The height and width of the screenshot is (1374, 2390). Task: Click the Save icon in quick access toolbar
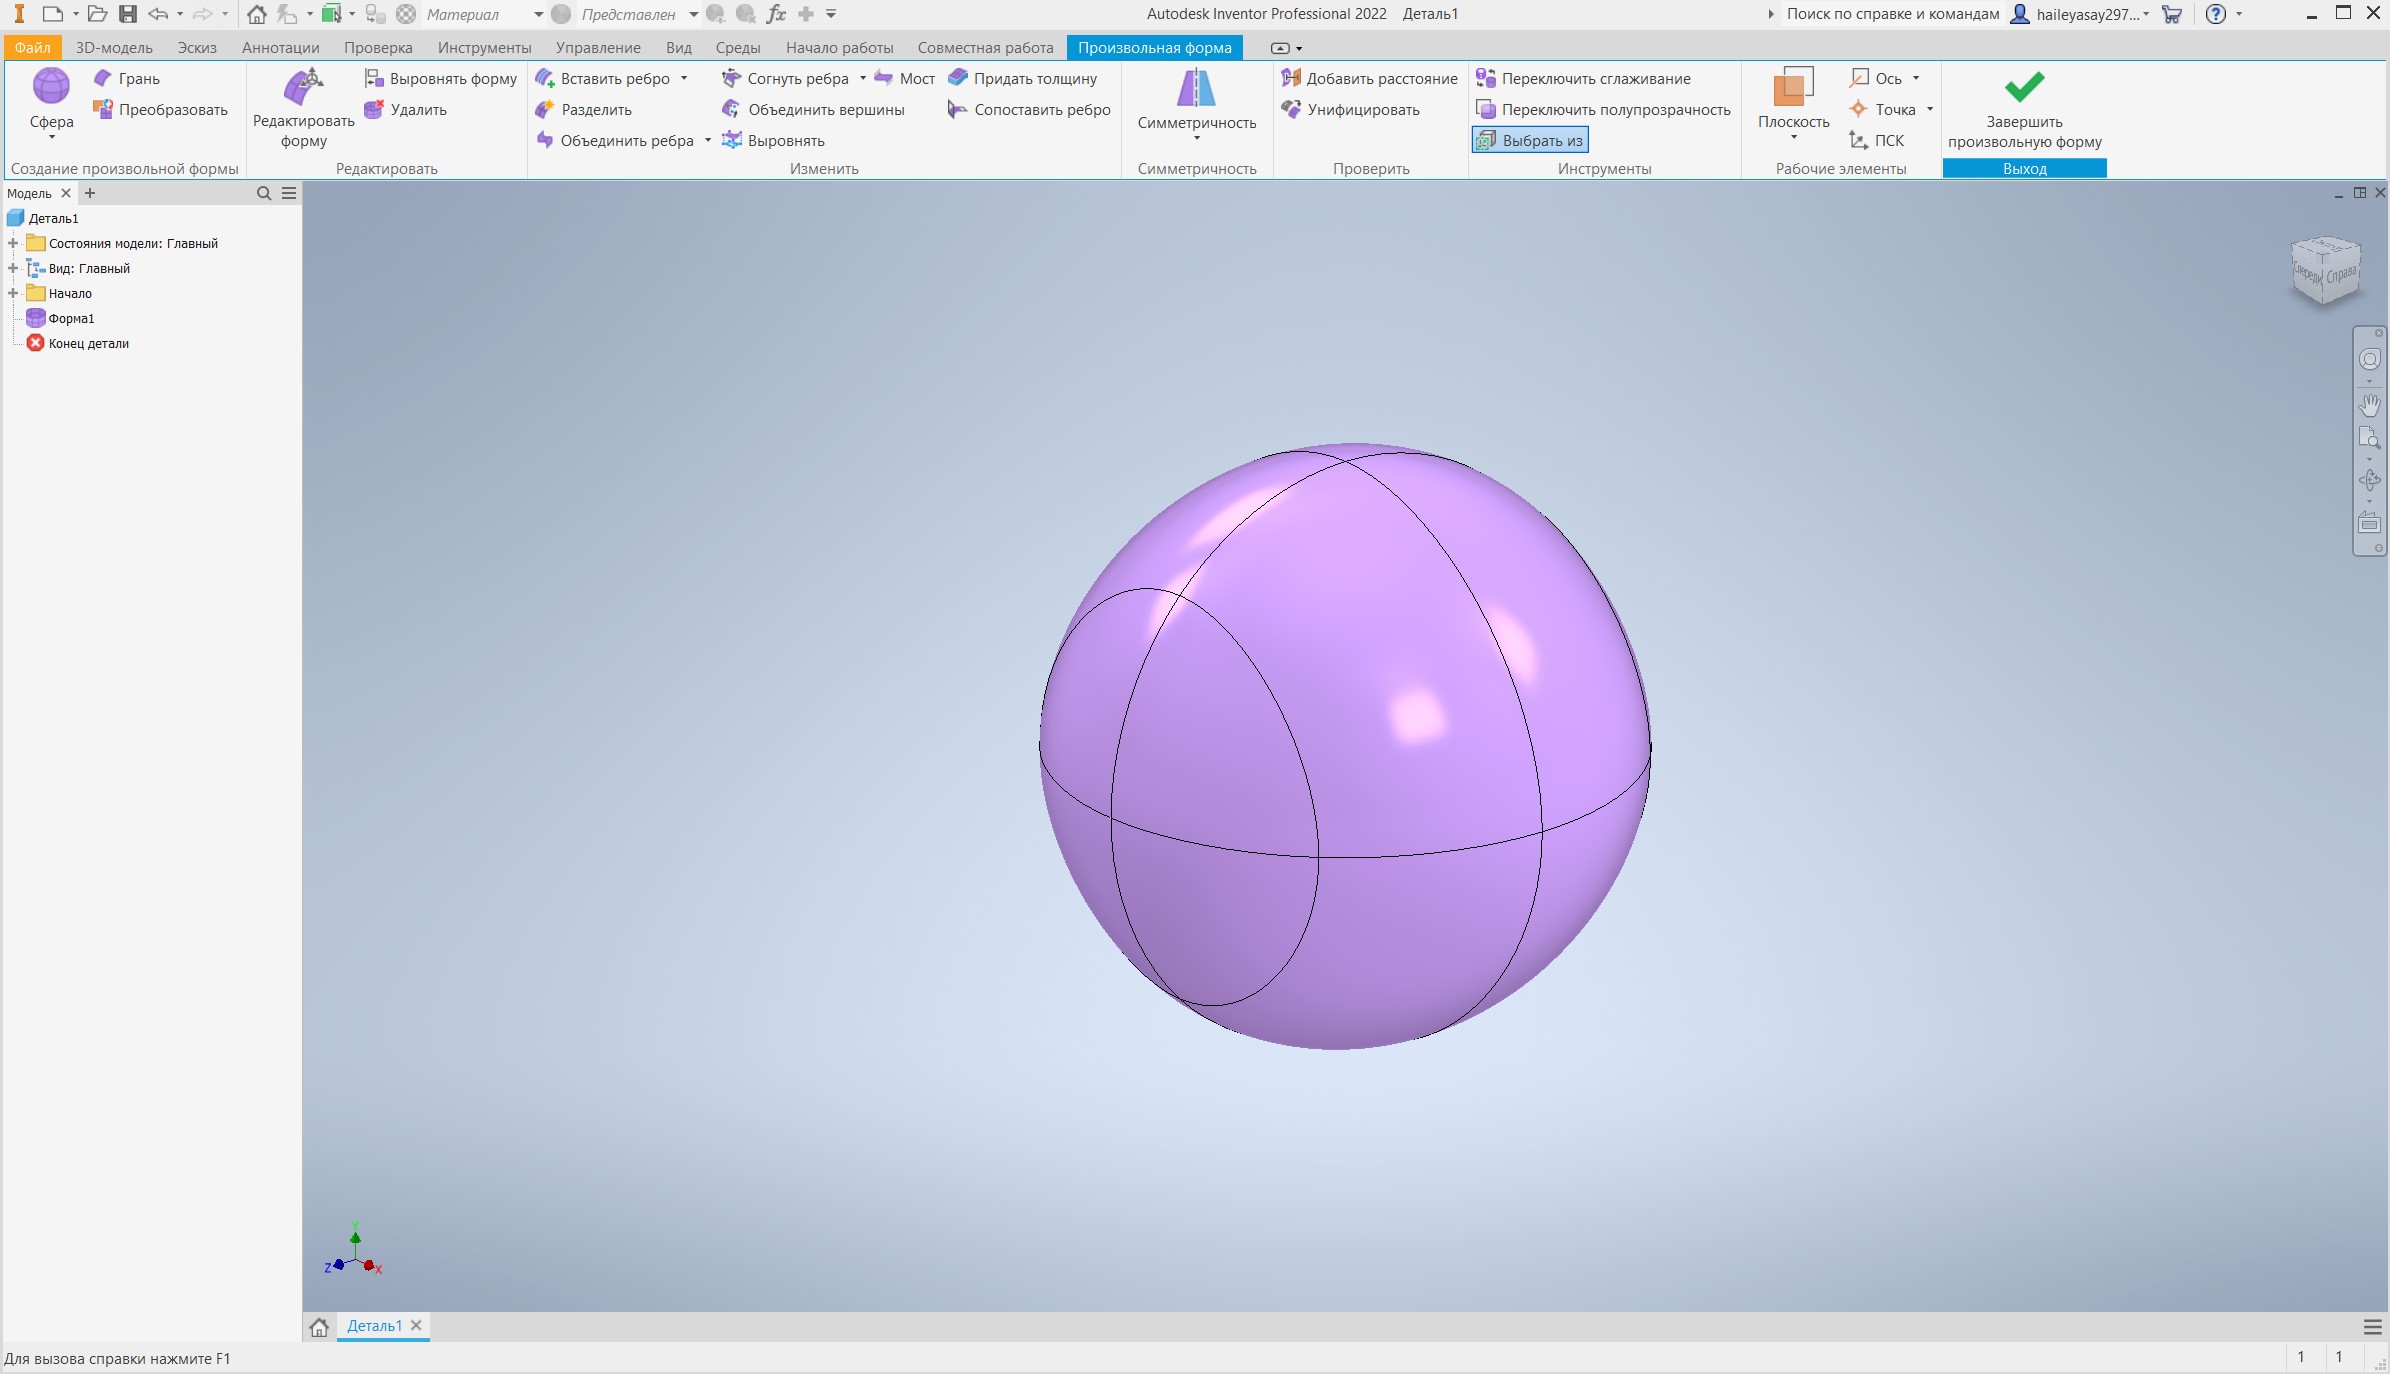[x=127, y=14]
